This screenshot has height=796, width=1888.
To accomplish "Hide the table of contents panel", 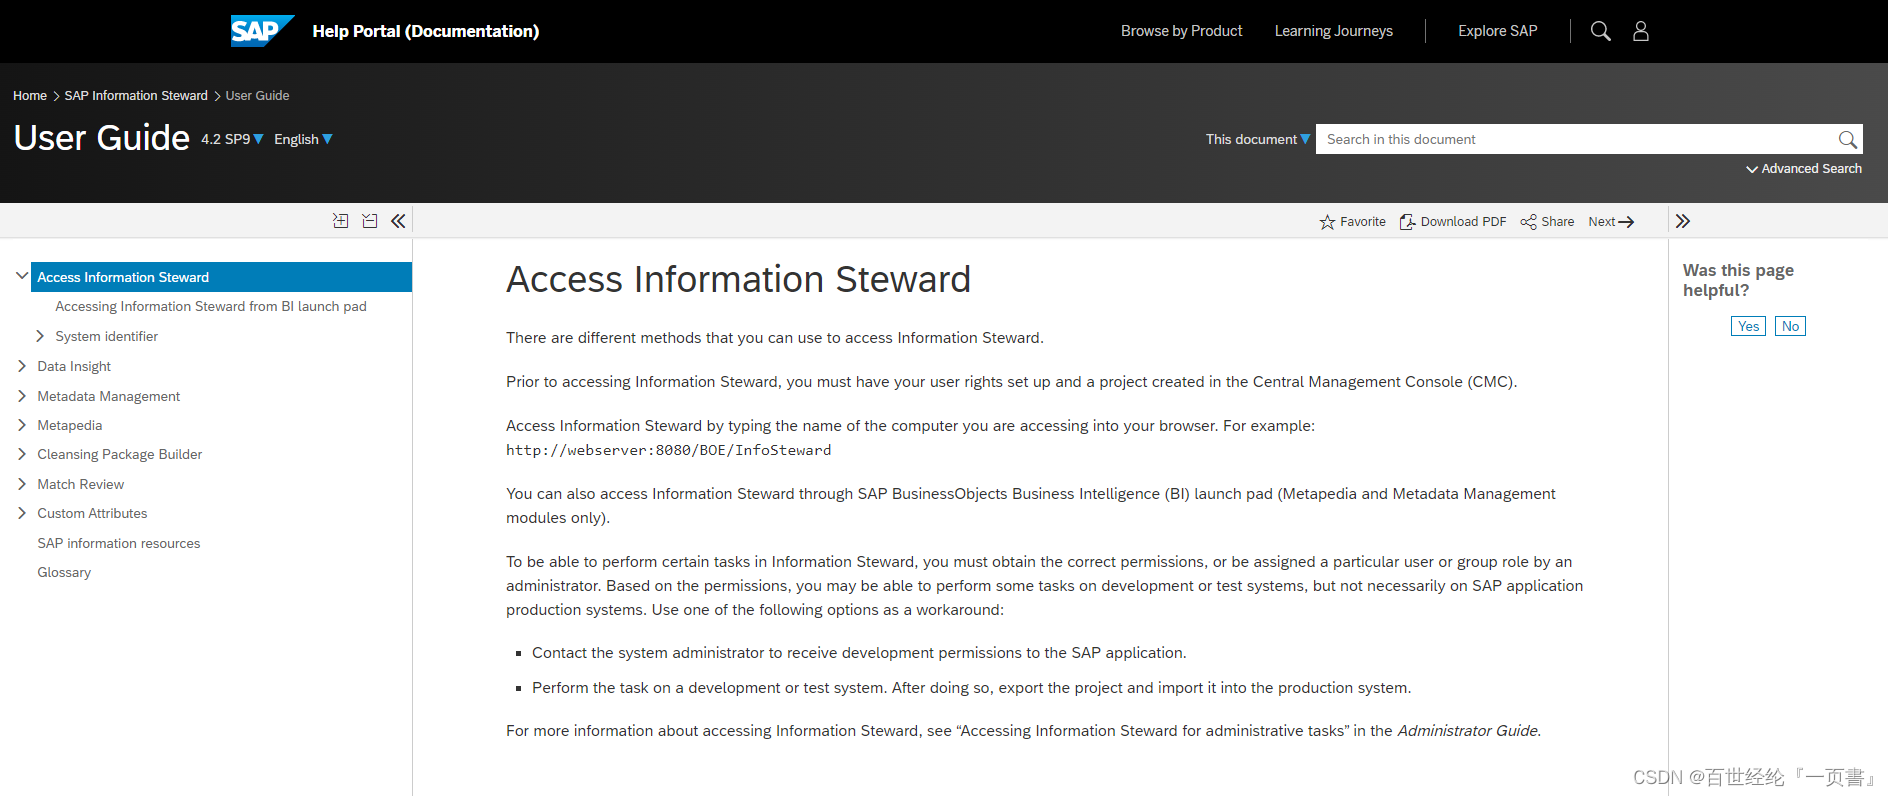I will point(398,221).
